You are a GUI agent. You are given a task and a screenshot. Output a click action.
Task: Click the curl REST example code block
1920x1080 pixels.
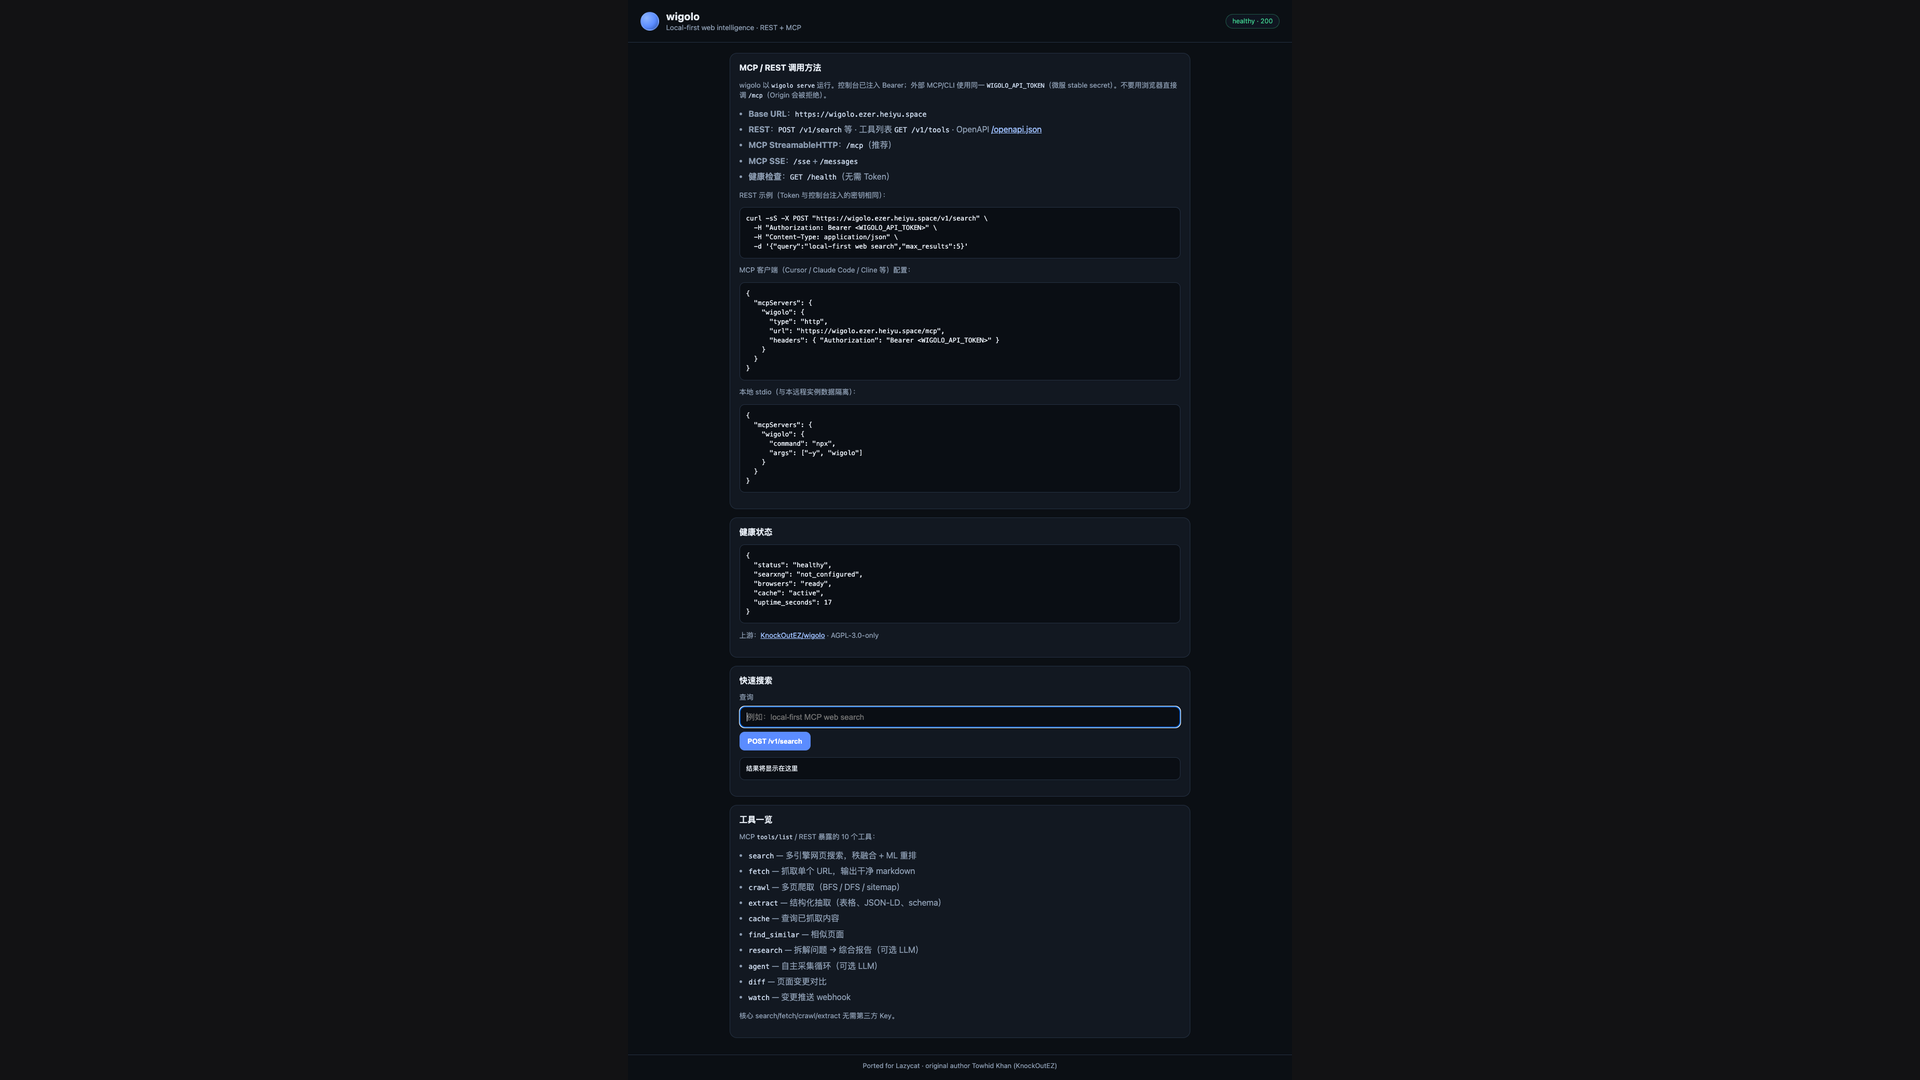pos(960,233)
